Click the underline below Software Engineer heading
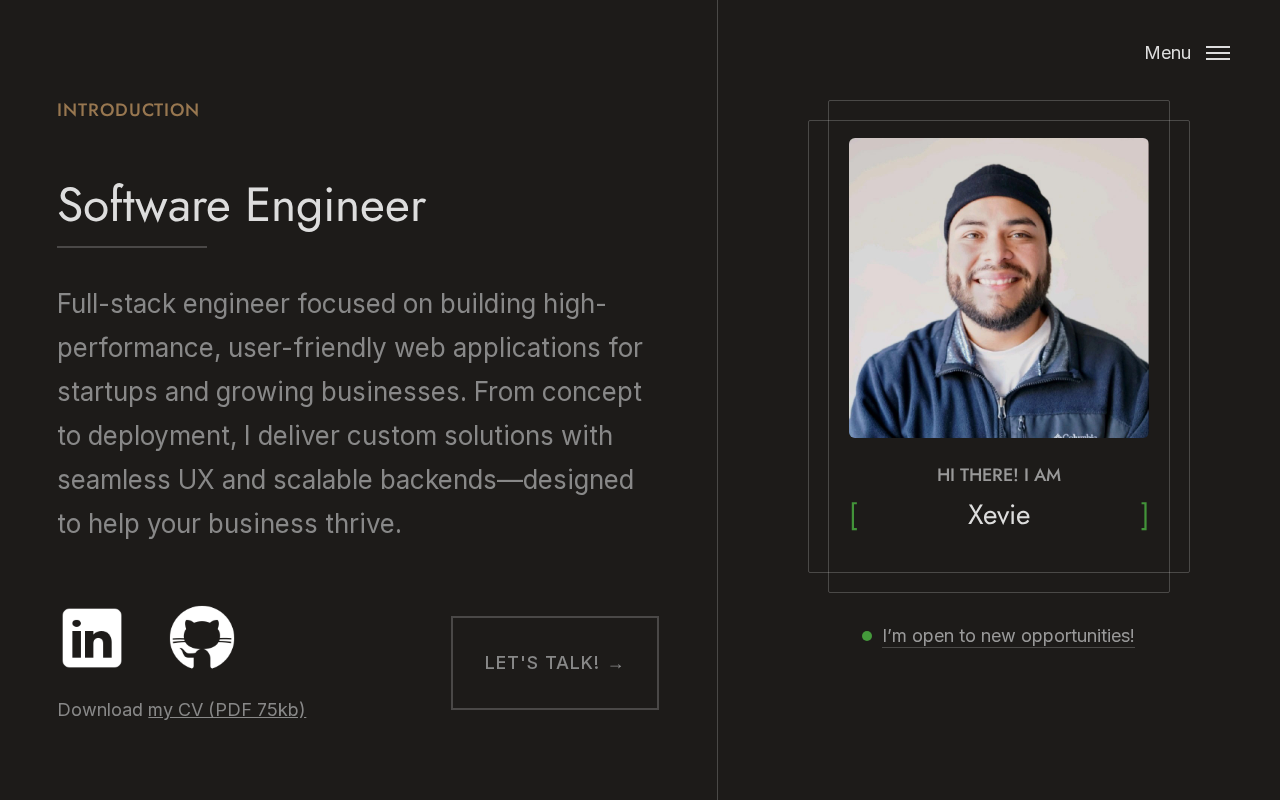Screen dimensions: 1280x800 132,246
